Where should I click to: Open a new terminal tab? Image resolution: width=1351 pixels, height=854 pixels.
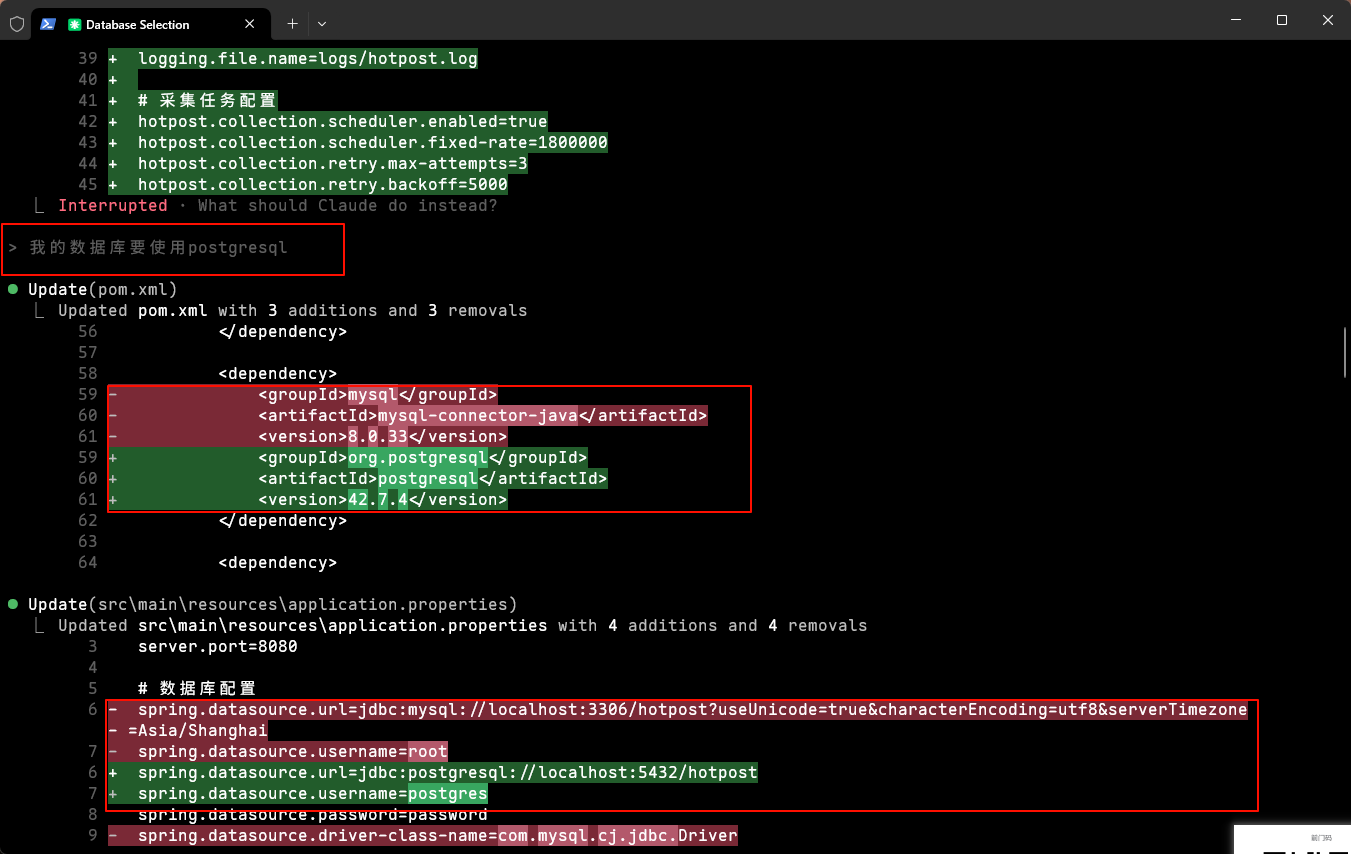pyautogui.click(x=292, y=23)
